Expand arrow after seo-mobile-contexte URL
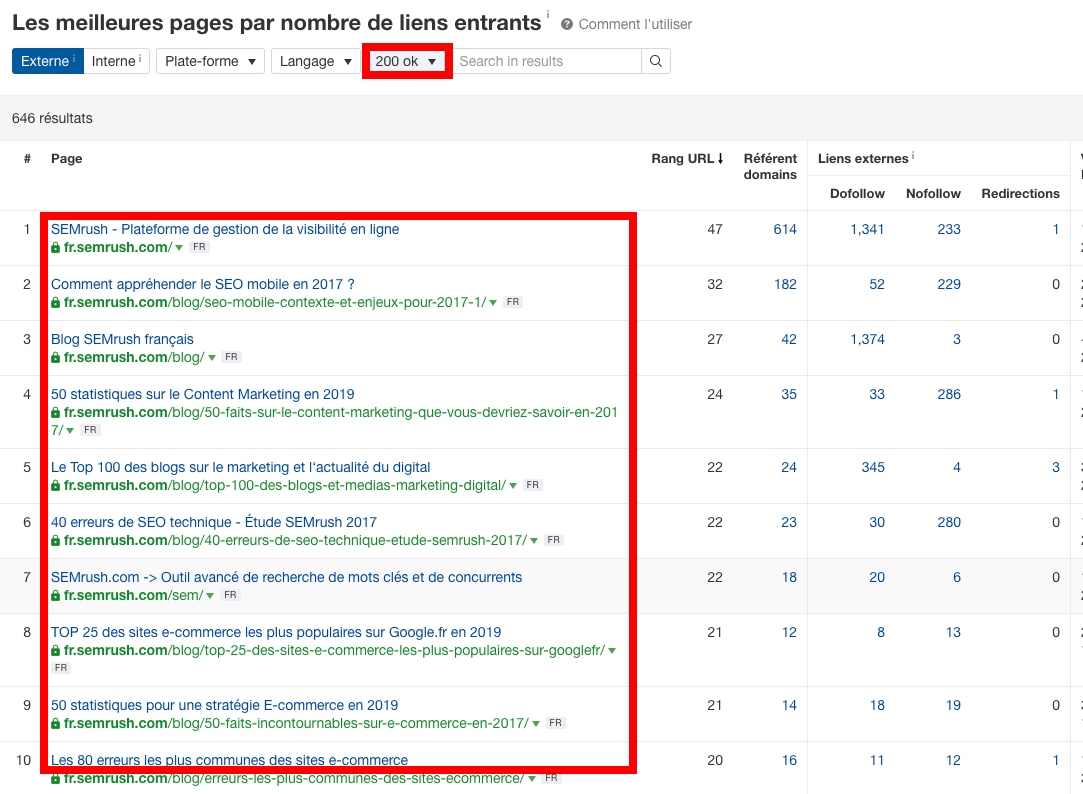The height and width of the screenshot is (794, 1083). point(493,303)
